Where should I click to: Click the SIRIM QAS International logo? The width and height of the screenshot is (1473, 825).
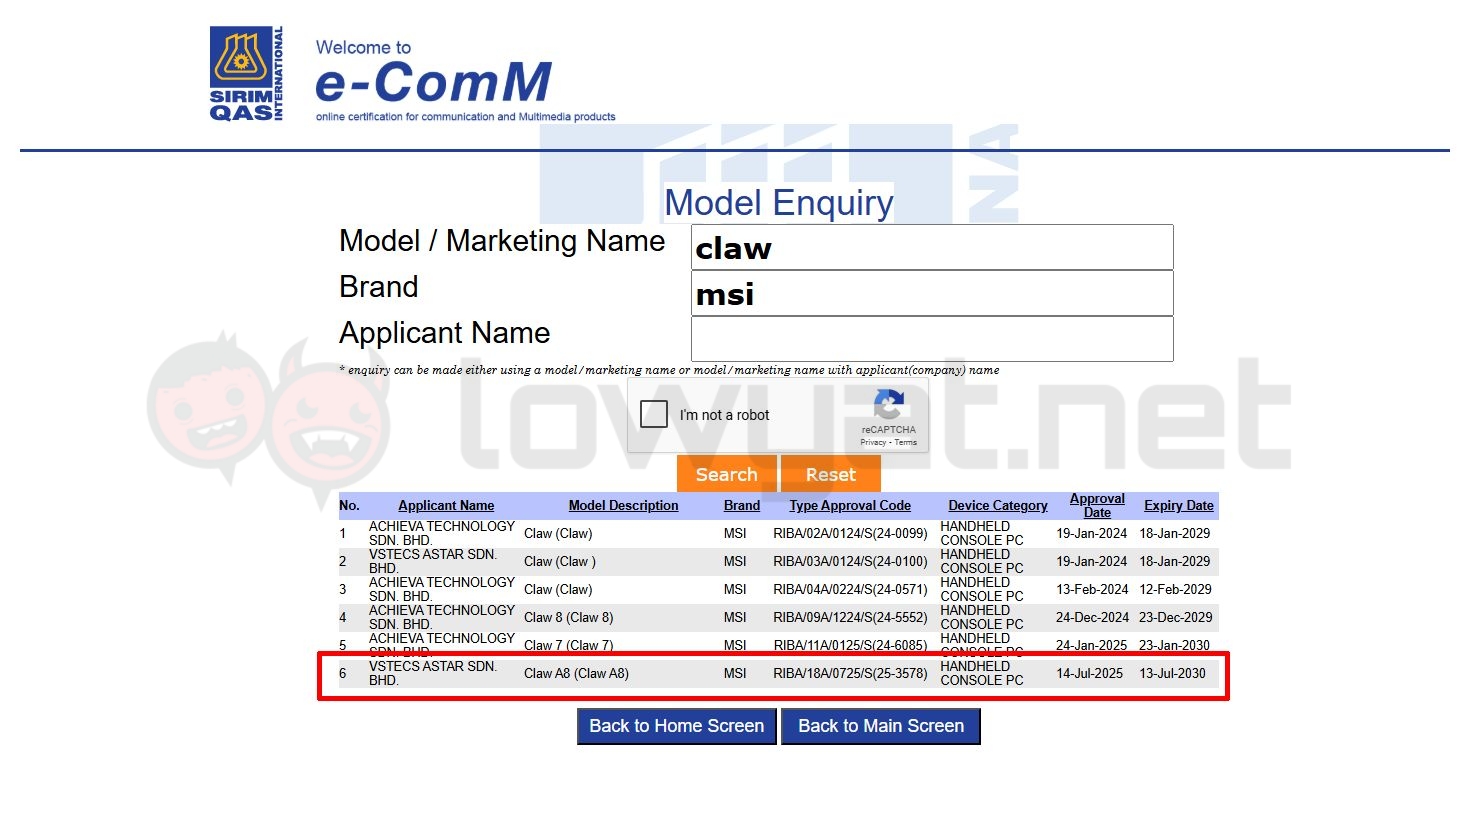click(x=246, y=74)
